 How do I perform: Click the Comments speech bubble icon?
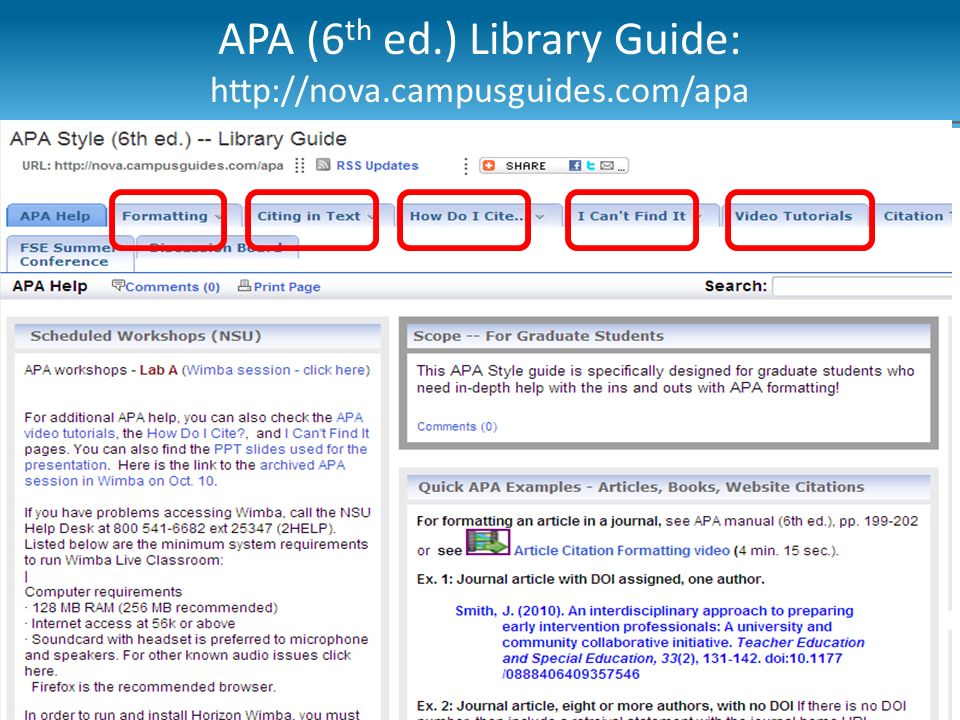(x=118, y=285)
